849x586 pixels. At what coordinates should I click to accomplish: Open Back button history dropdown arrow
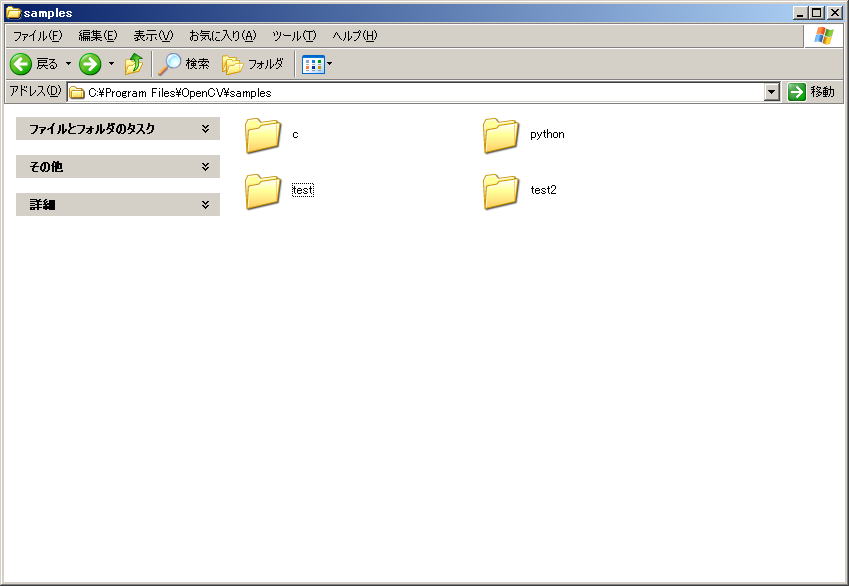click(68, 64)
